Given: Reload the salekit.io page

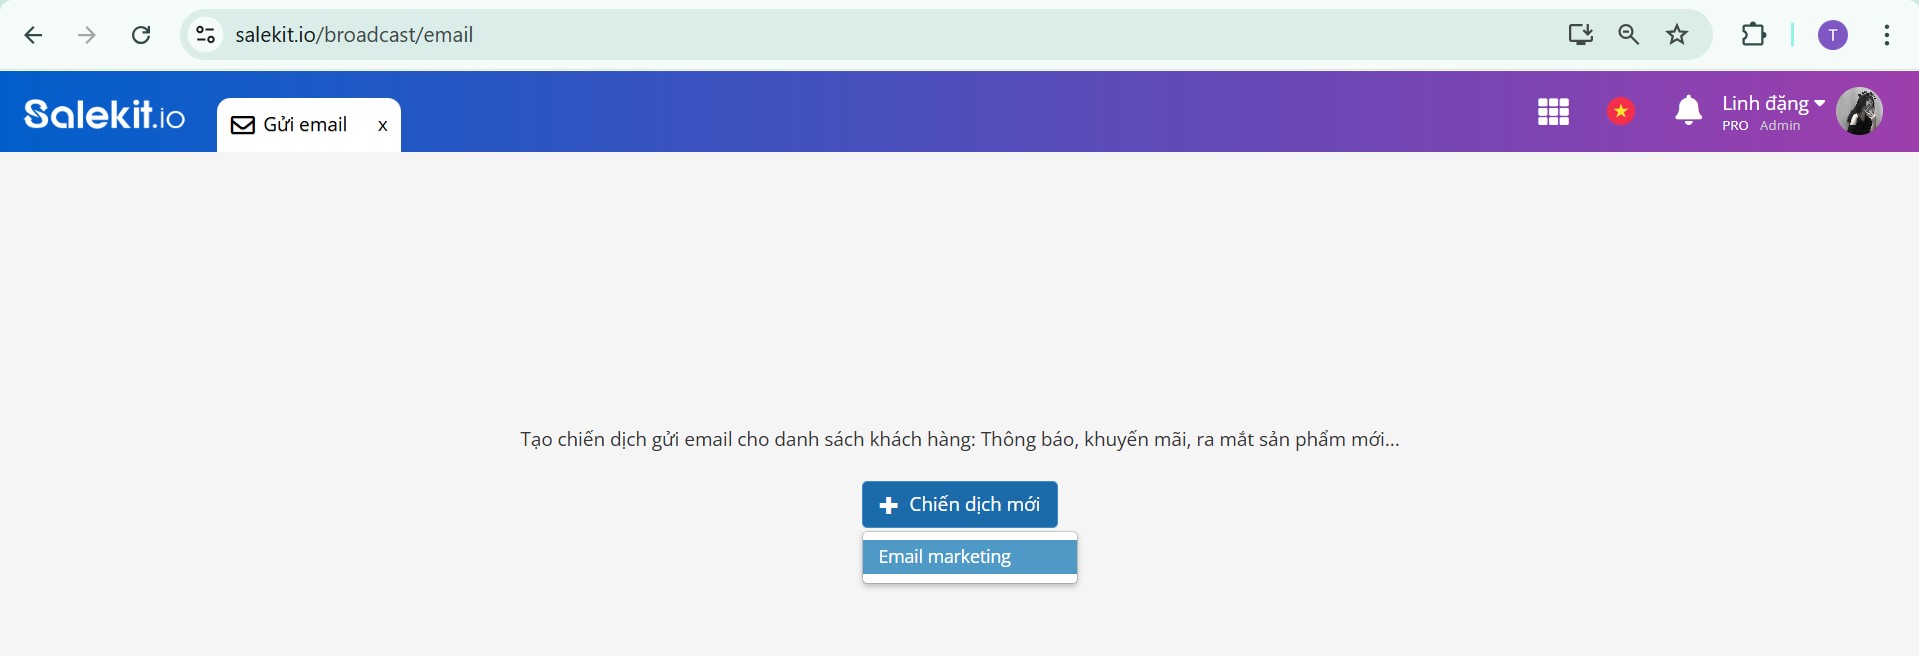Looking at the screenshot, I should [141, 35].
